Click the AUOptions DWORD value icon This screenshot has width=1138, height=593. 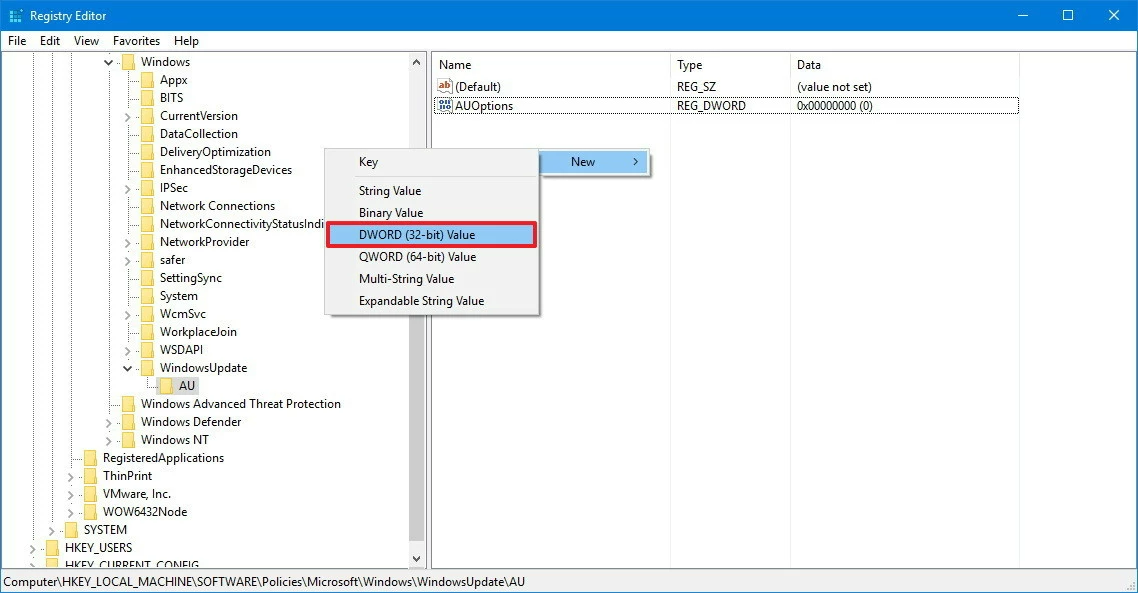point(445,105)
